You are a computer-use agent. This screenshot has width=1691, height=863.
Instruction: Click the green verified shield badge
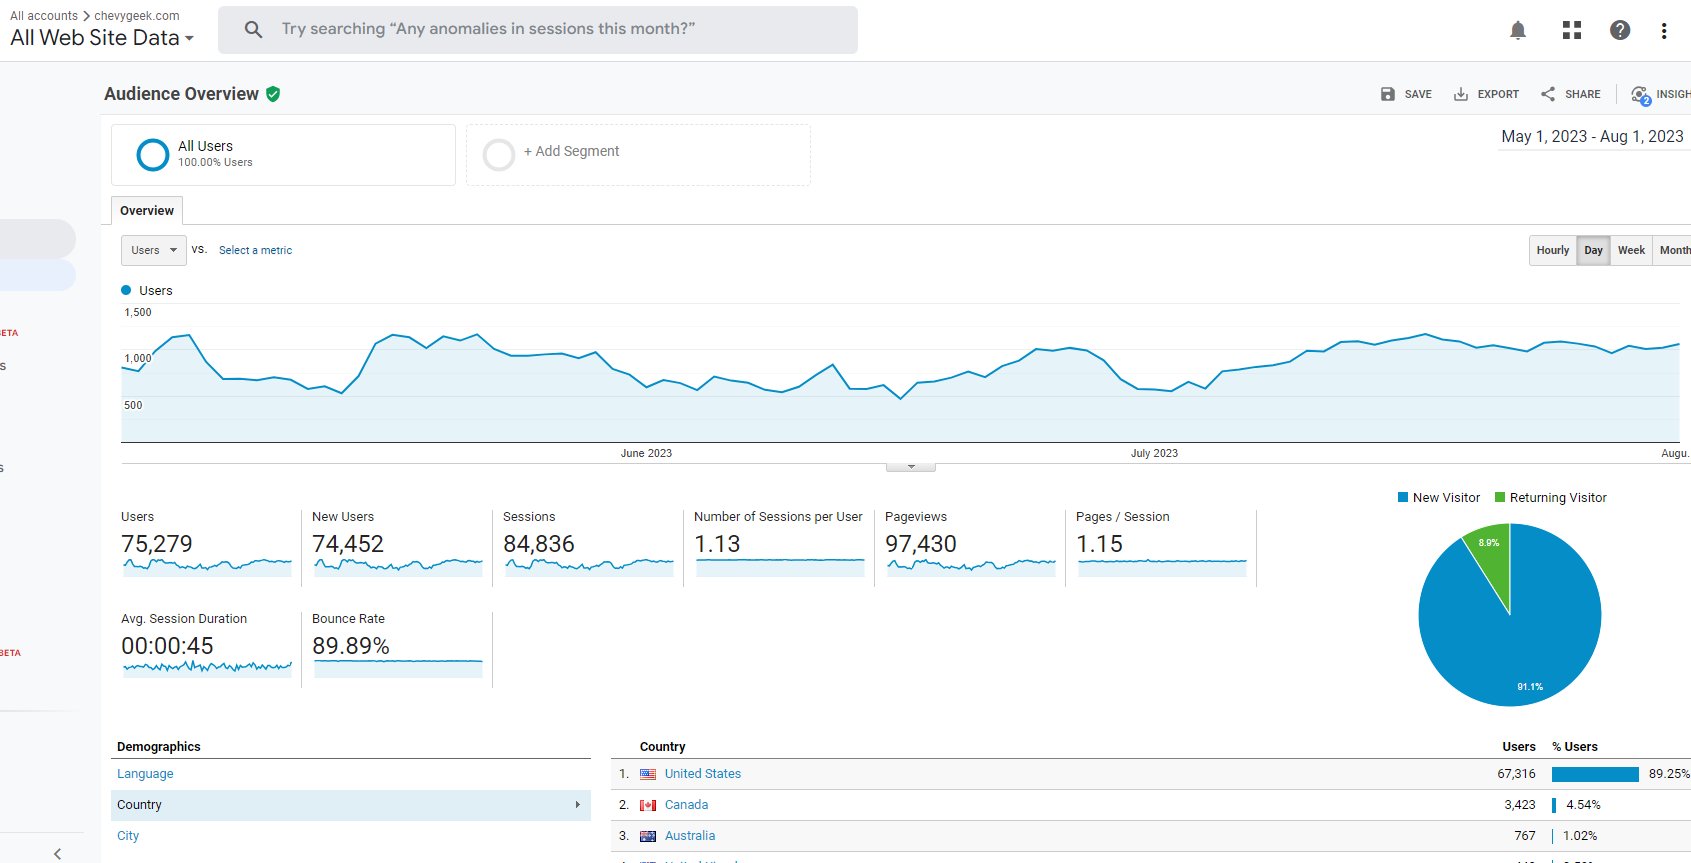(273, 94)
